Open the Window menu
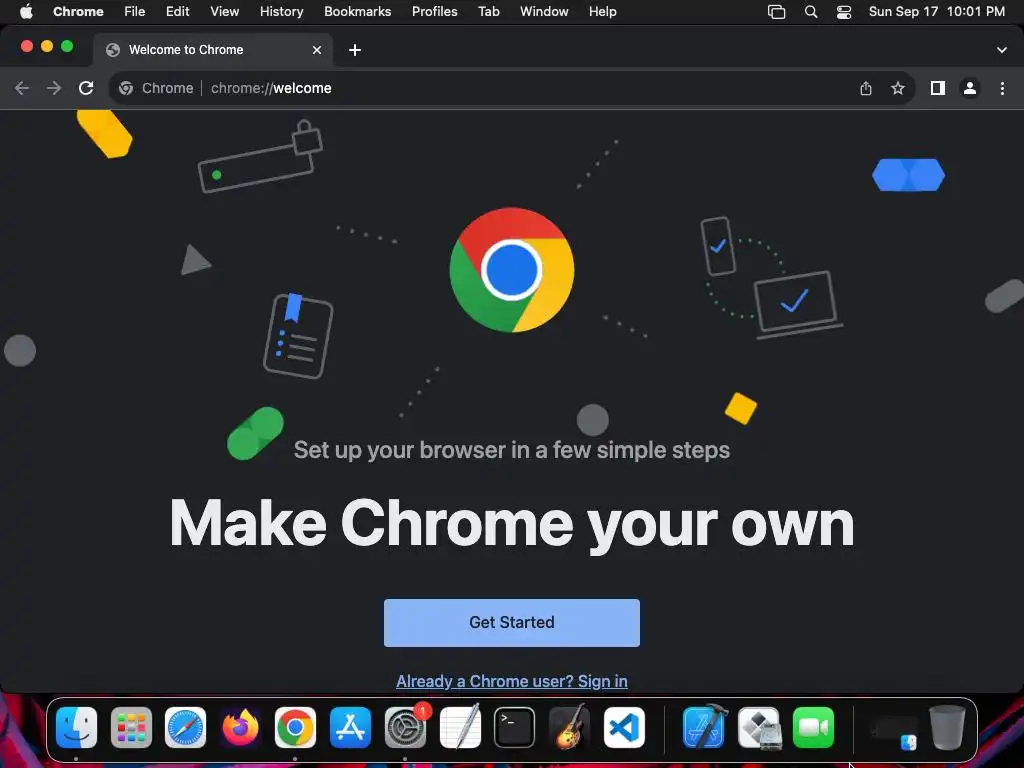Screen dimensions: 1024x768 [x=544, y=12]
